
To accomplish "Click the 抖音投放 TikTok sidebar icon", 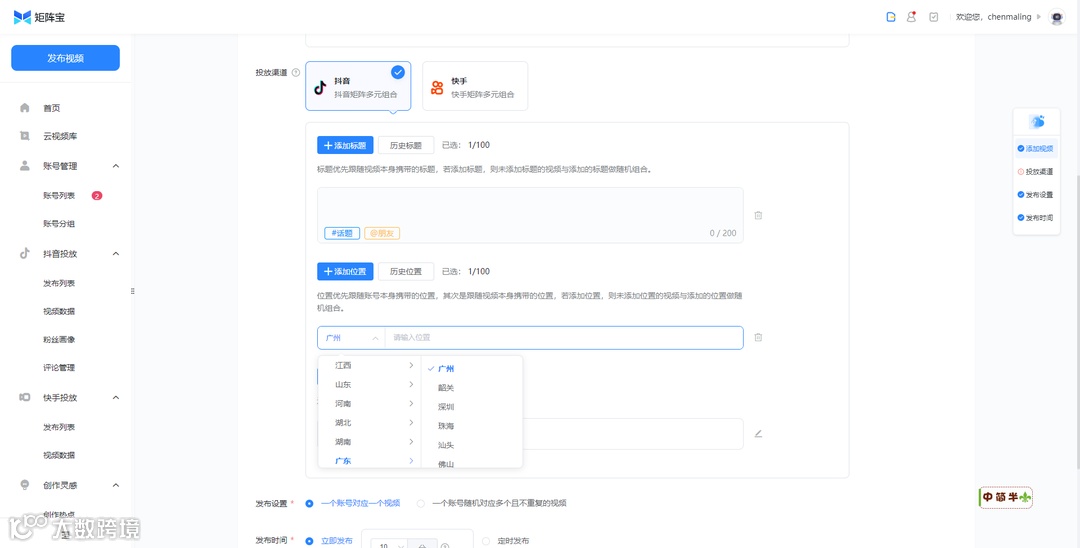I will point(25,253).
